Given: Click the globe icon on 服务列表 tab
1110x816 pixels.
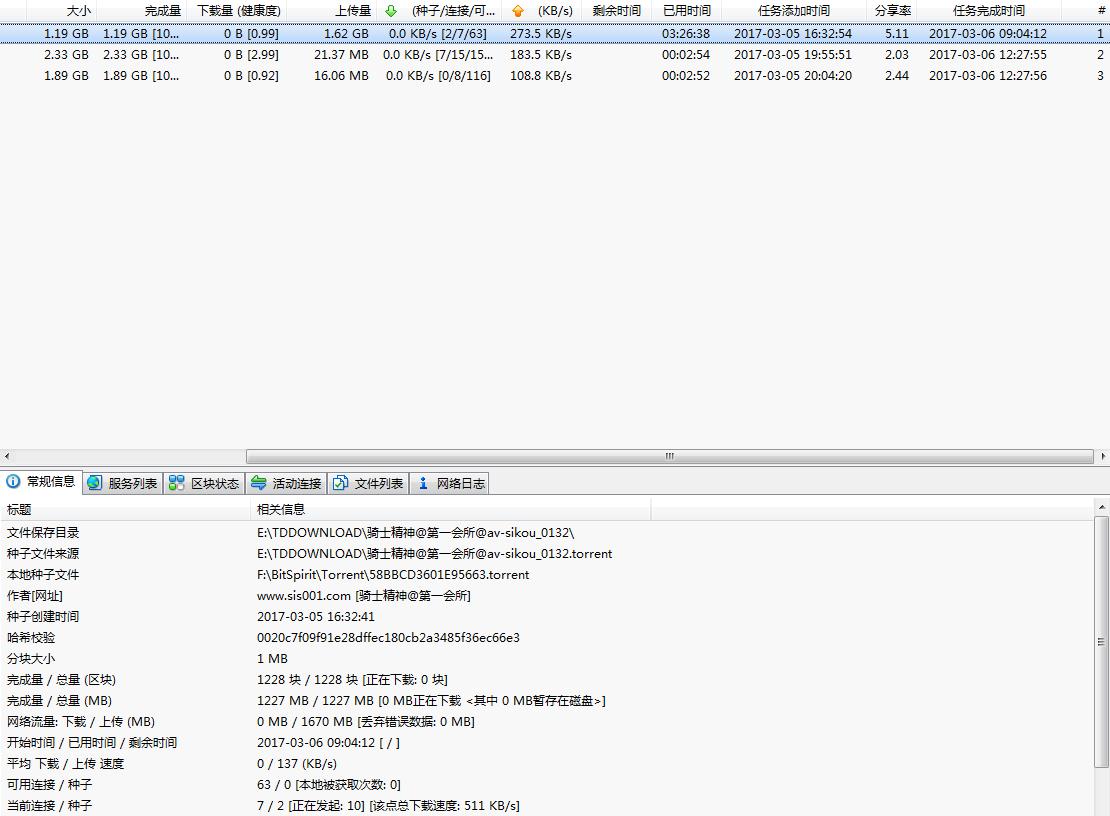Looking at the screenshot, I should tap(95, 483).
